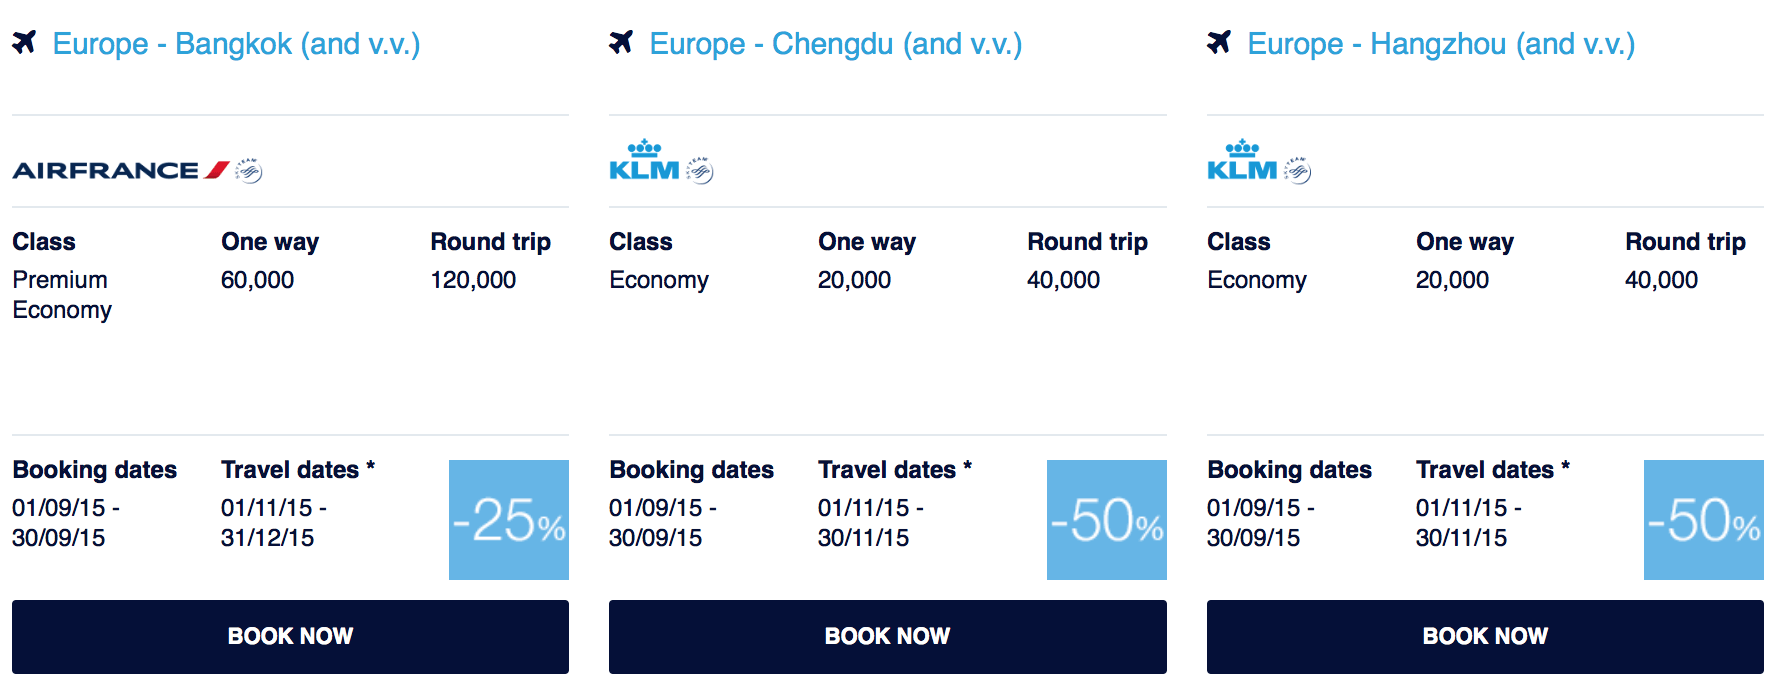Click the airplane icon beside Europe - Hangzhou
Screen dimensions: 1776x690
click(1219, 42)
